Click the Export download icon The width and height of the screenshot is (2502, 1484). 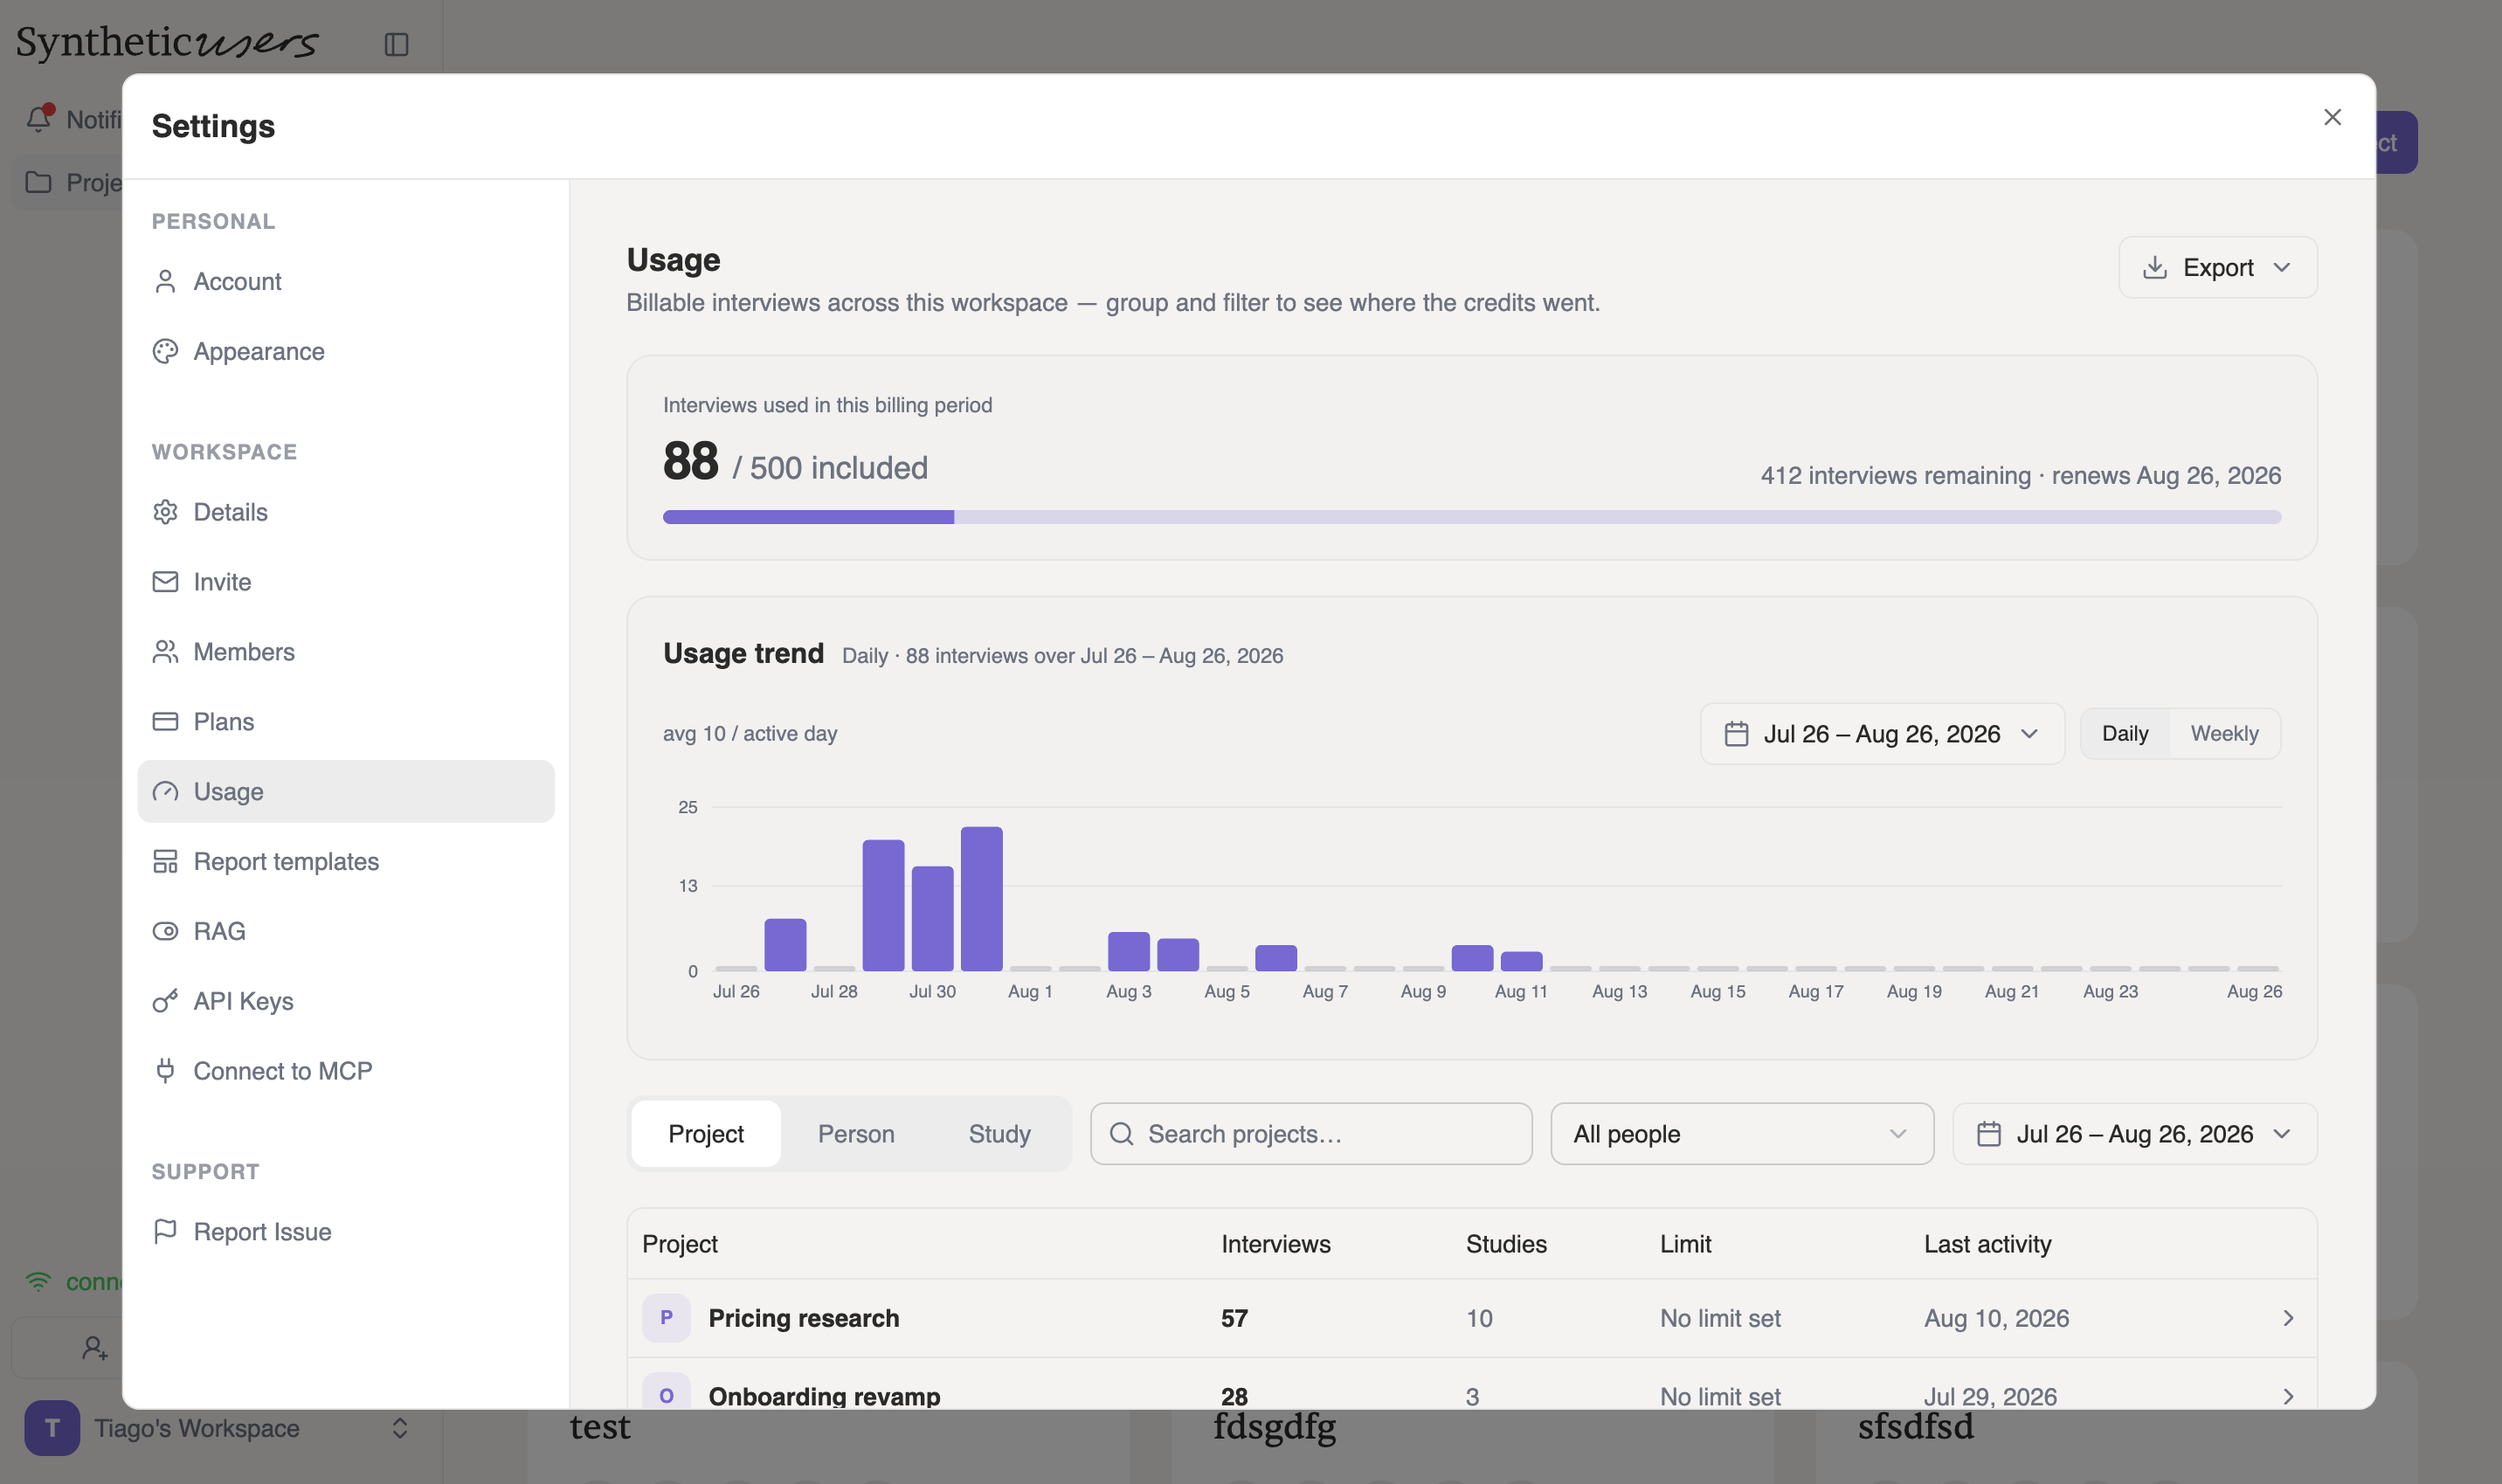click(x=2155, y=268)
